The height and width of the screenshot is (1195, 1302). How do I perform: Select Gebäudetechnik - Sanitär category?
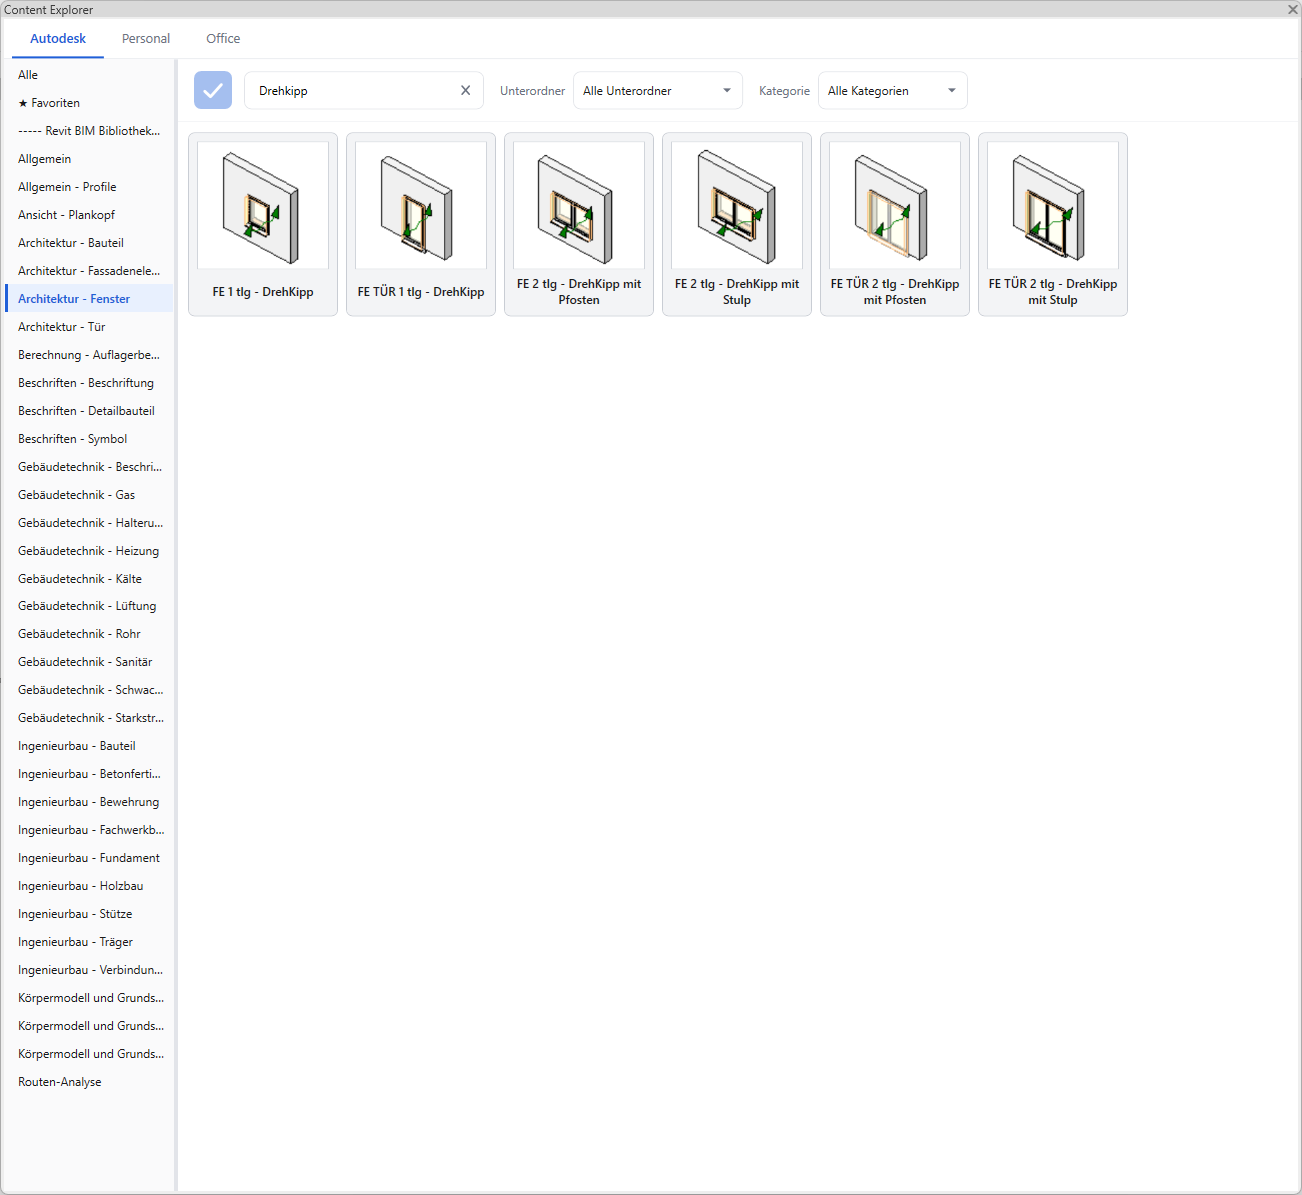pos(89,662)
